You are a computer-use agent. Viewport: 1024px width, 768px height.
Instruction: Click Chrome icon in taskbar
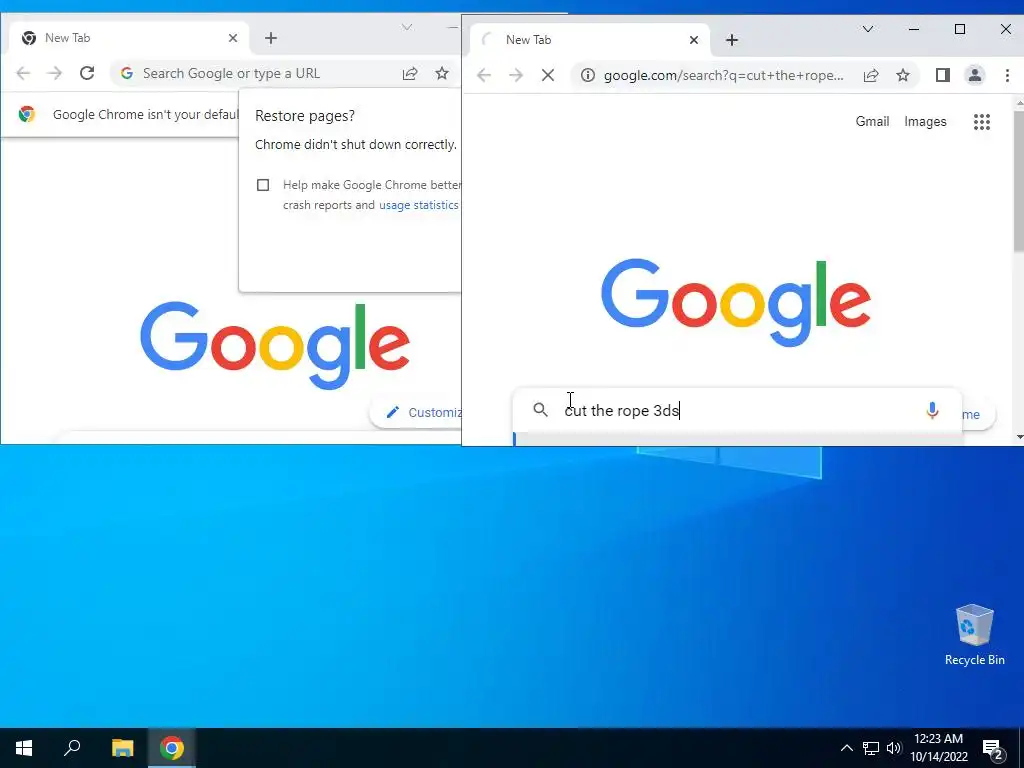[172, 748]
